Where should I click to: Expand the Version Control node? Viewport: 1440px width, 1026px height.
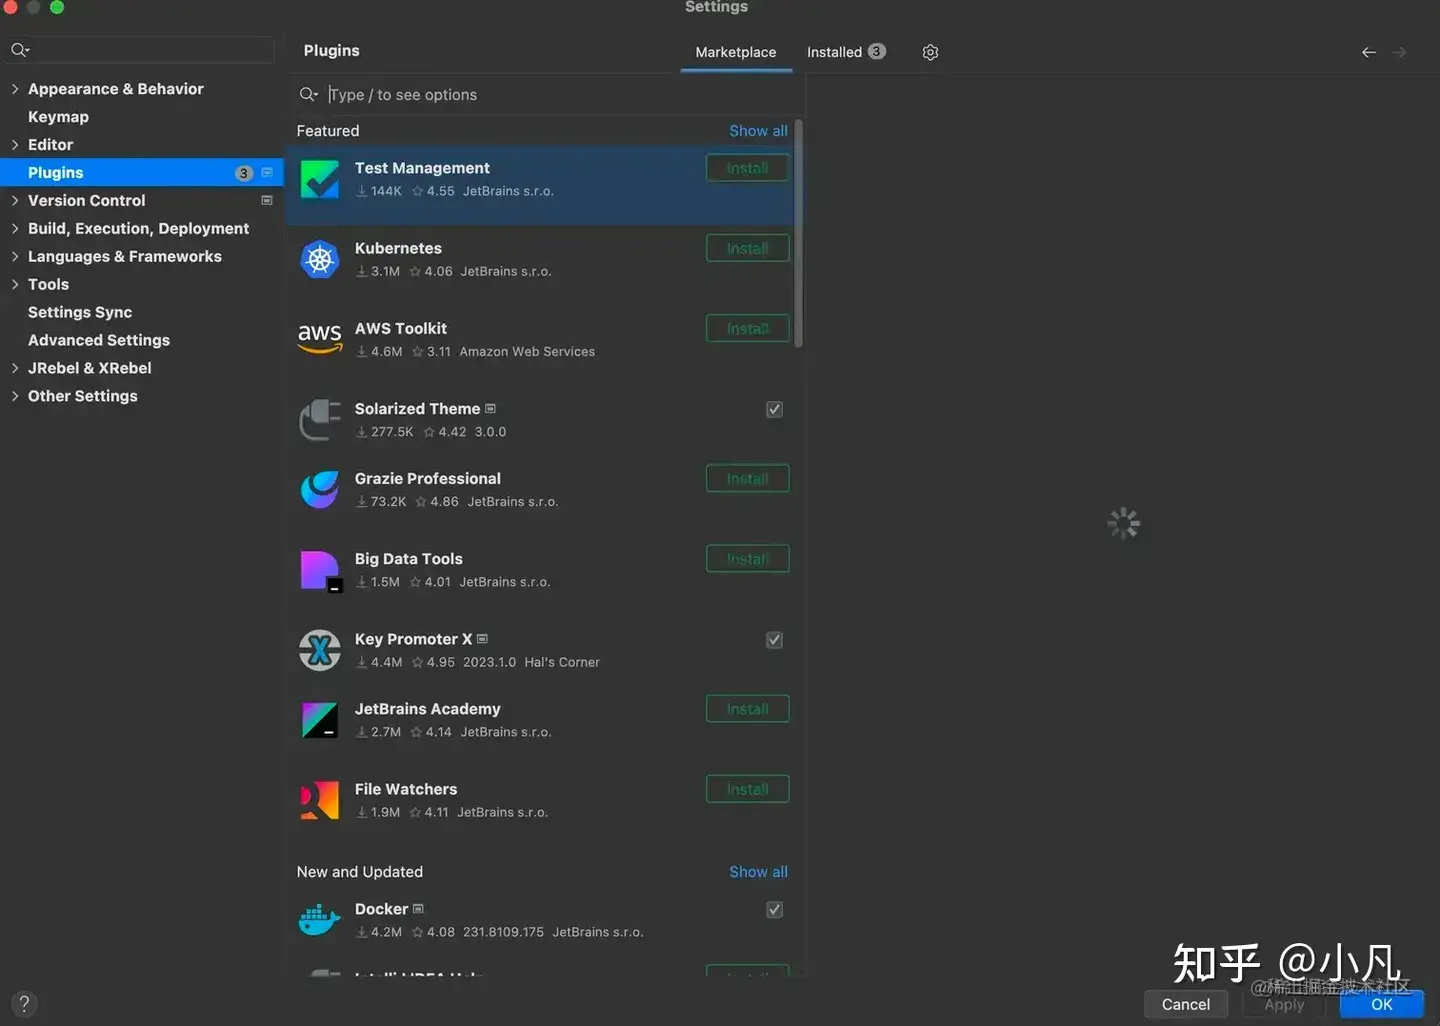click(15, 201)
